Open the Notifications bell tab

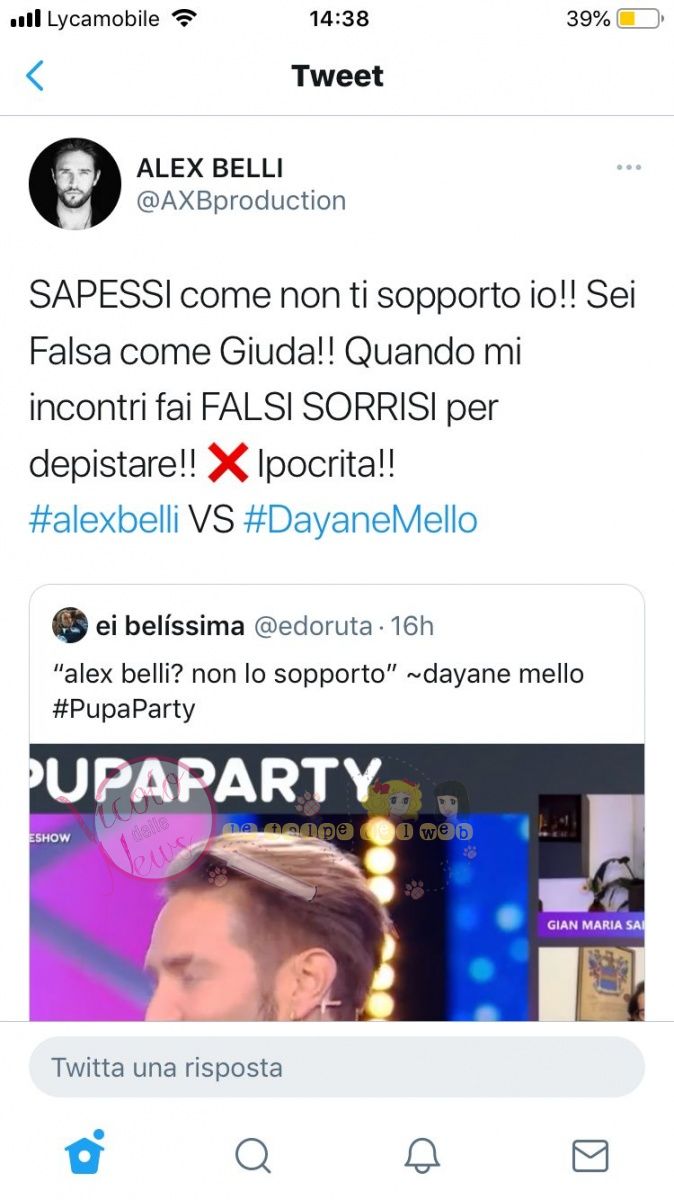click(422, 1155)
